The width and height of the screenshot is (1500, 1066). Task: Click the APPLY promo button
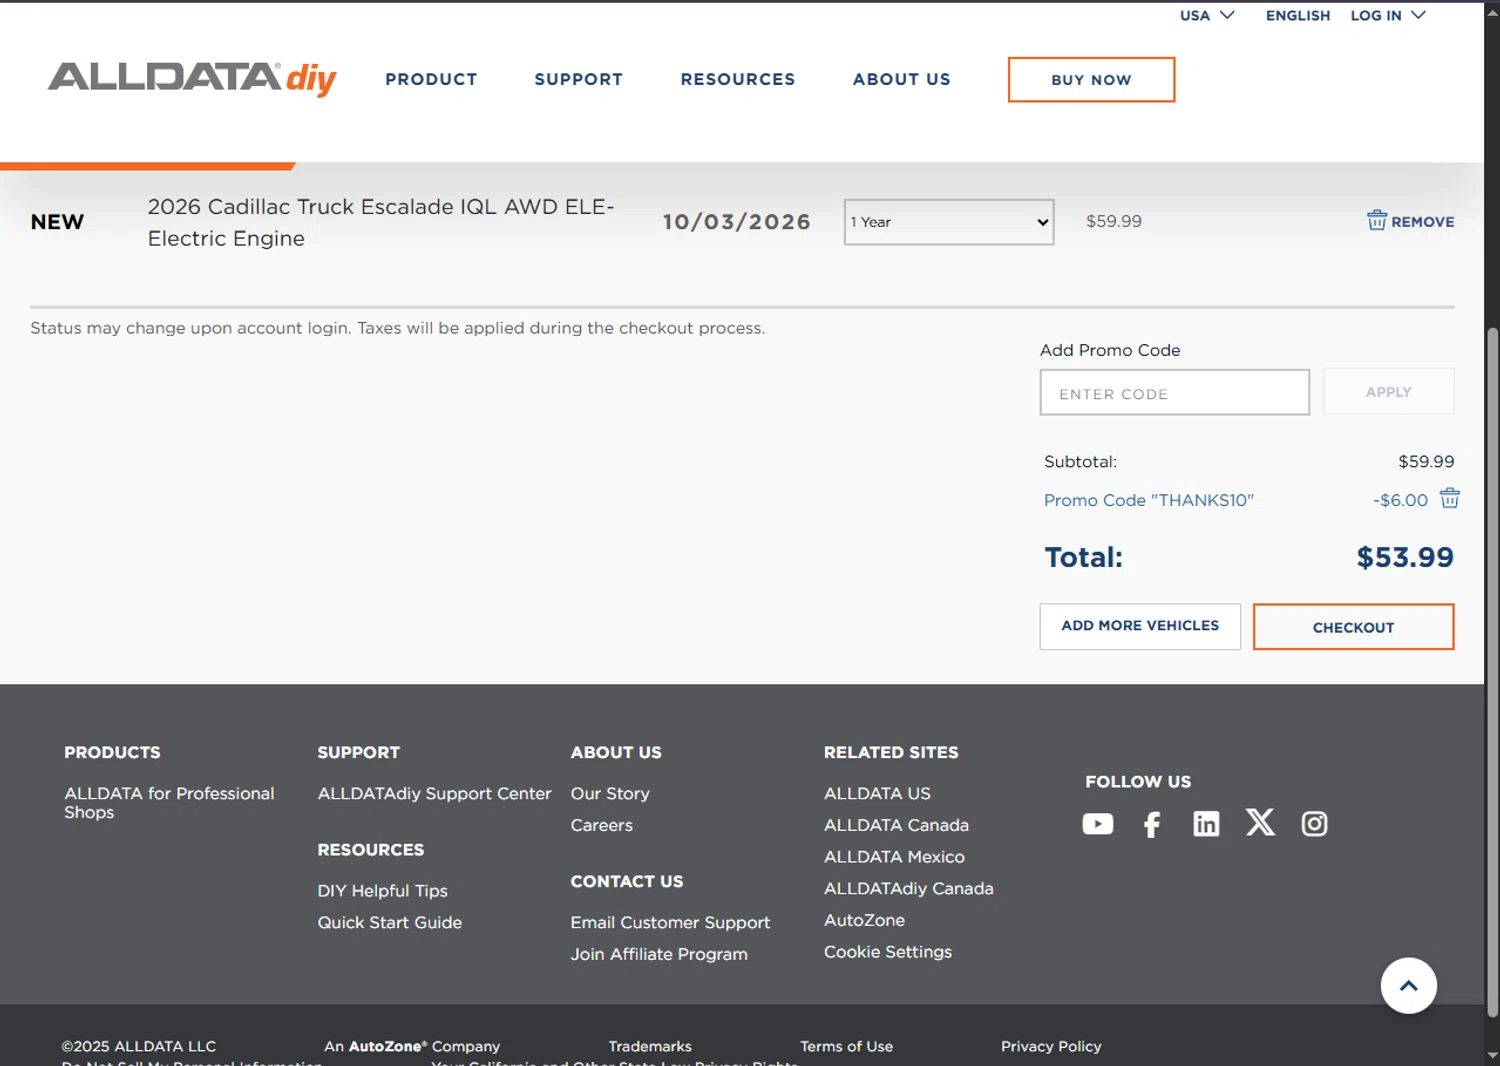click(x=1388, y=392)
